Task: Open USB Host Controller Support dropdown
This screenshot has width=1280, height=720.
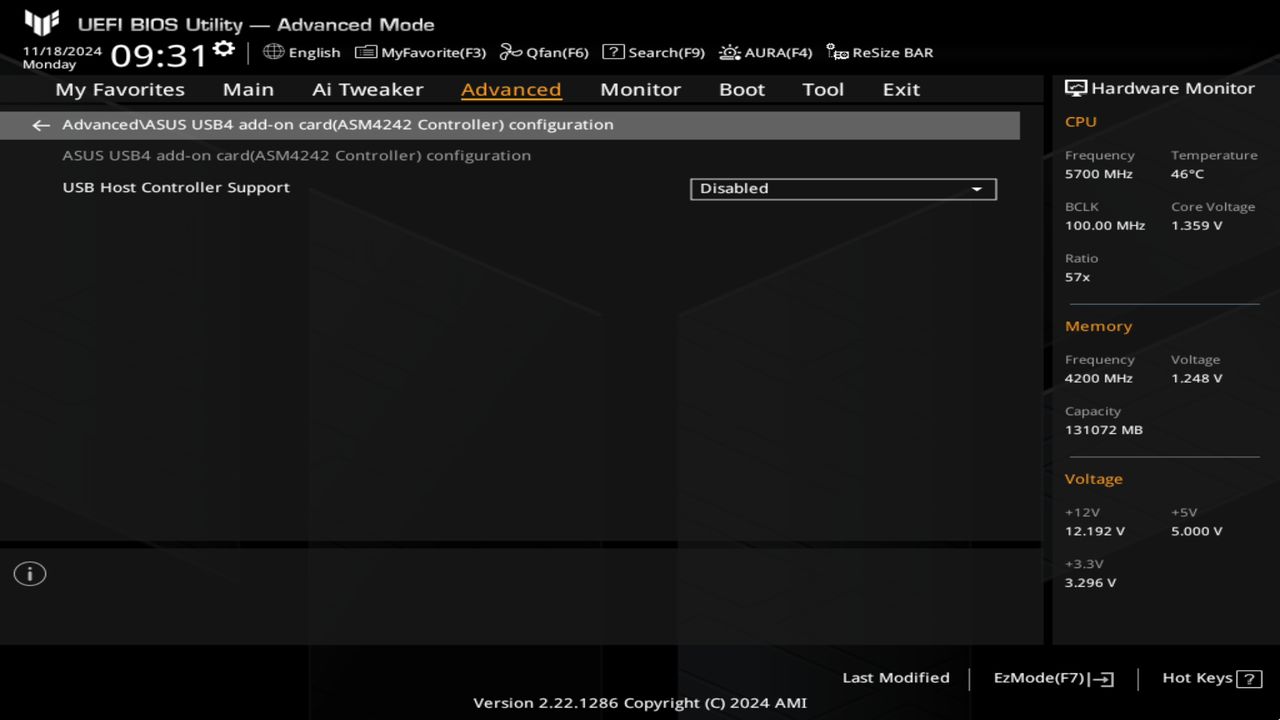Action: (843, 189)
